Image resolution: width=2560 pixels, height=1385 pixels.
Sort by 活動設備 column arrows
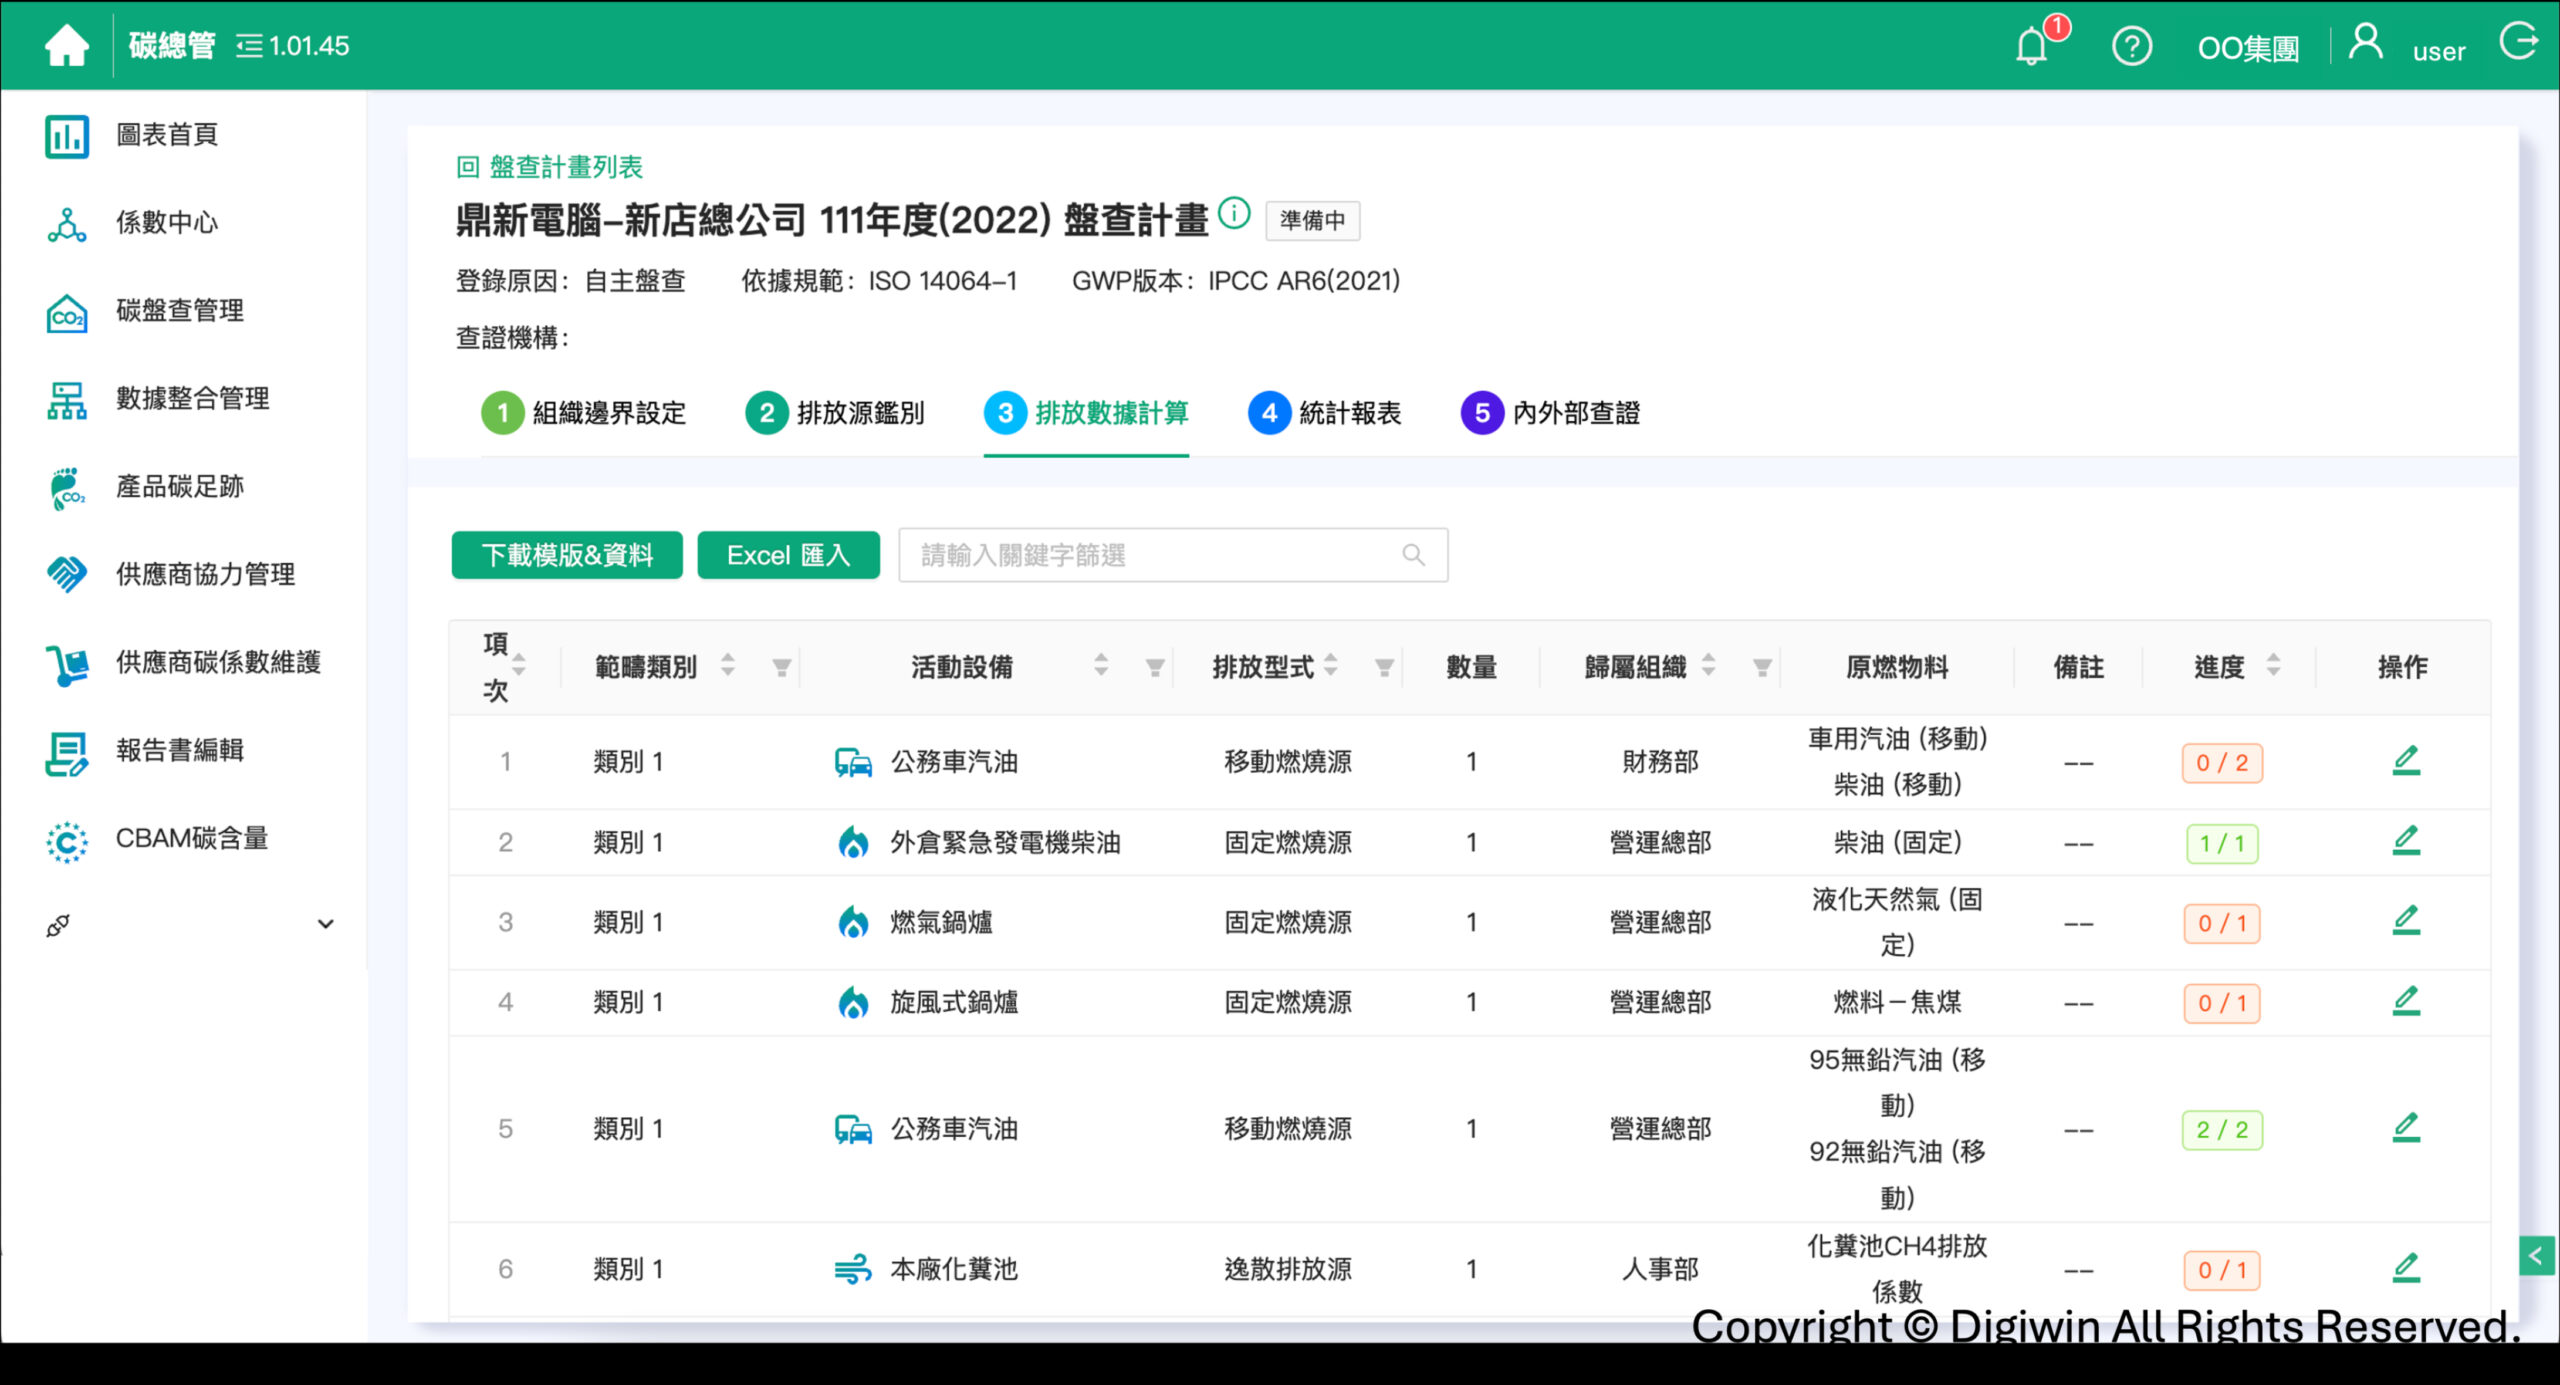pos(1101,666)
